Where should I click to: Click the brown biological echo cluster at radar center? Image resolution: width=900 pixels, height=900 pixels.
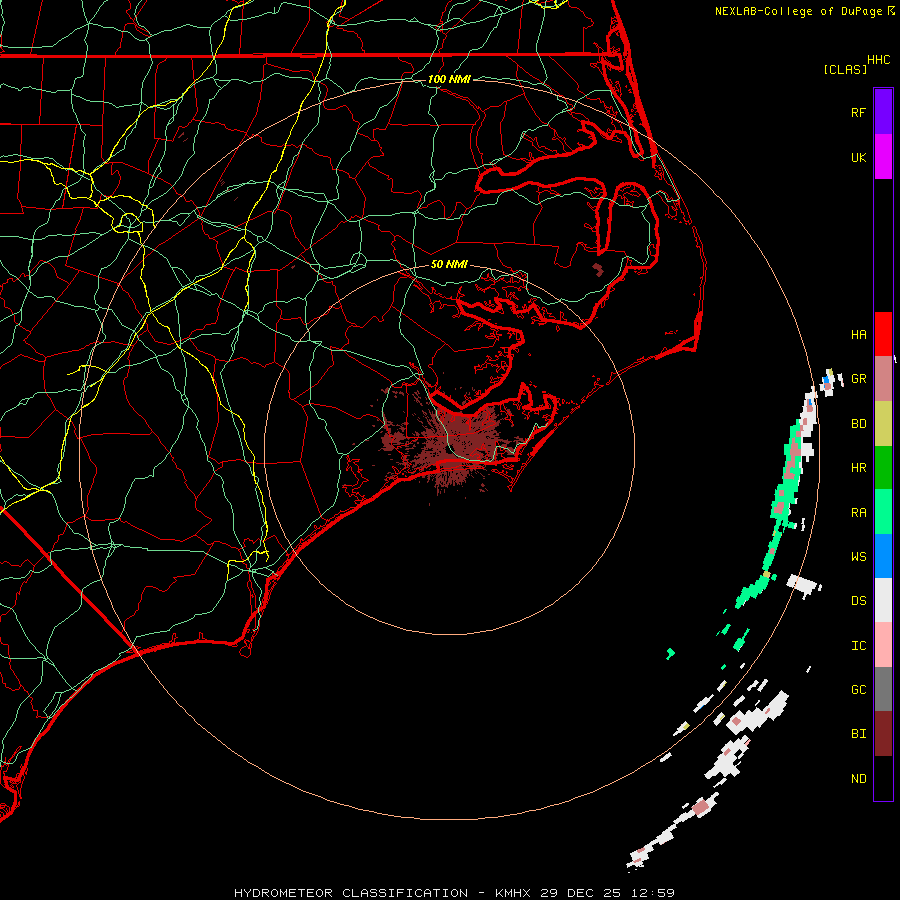453,441
